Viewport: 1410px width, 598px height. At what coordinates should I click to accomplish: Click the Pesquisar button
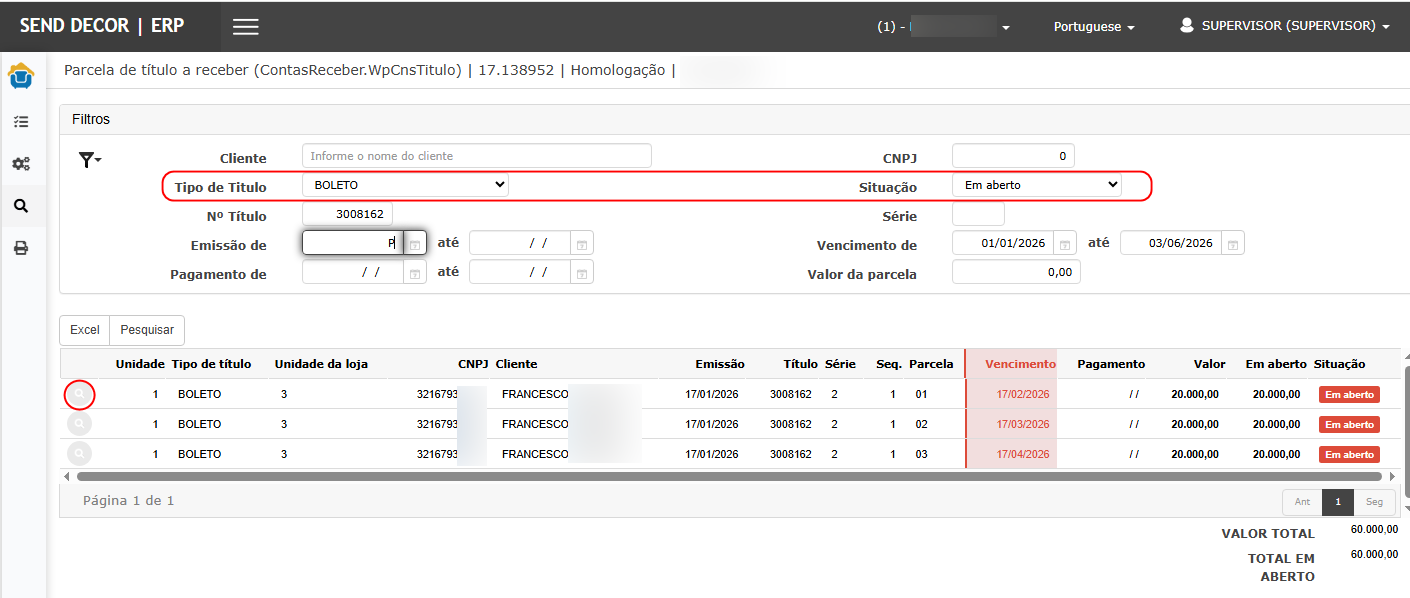[x=147, y=330]
